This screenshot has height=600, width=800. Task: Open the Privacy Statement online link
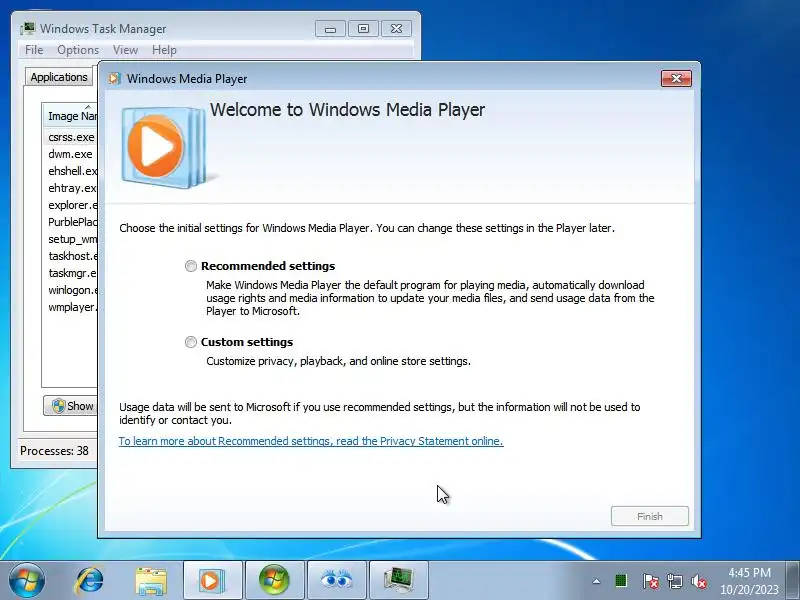pyautogui.click(x=311, y=441)
